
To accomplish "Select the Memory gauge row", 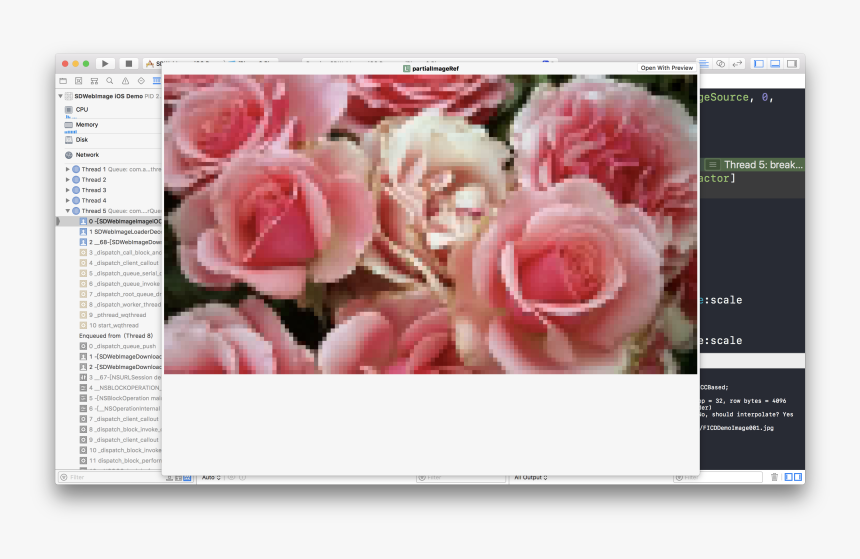I will (x=109, y=125).
